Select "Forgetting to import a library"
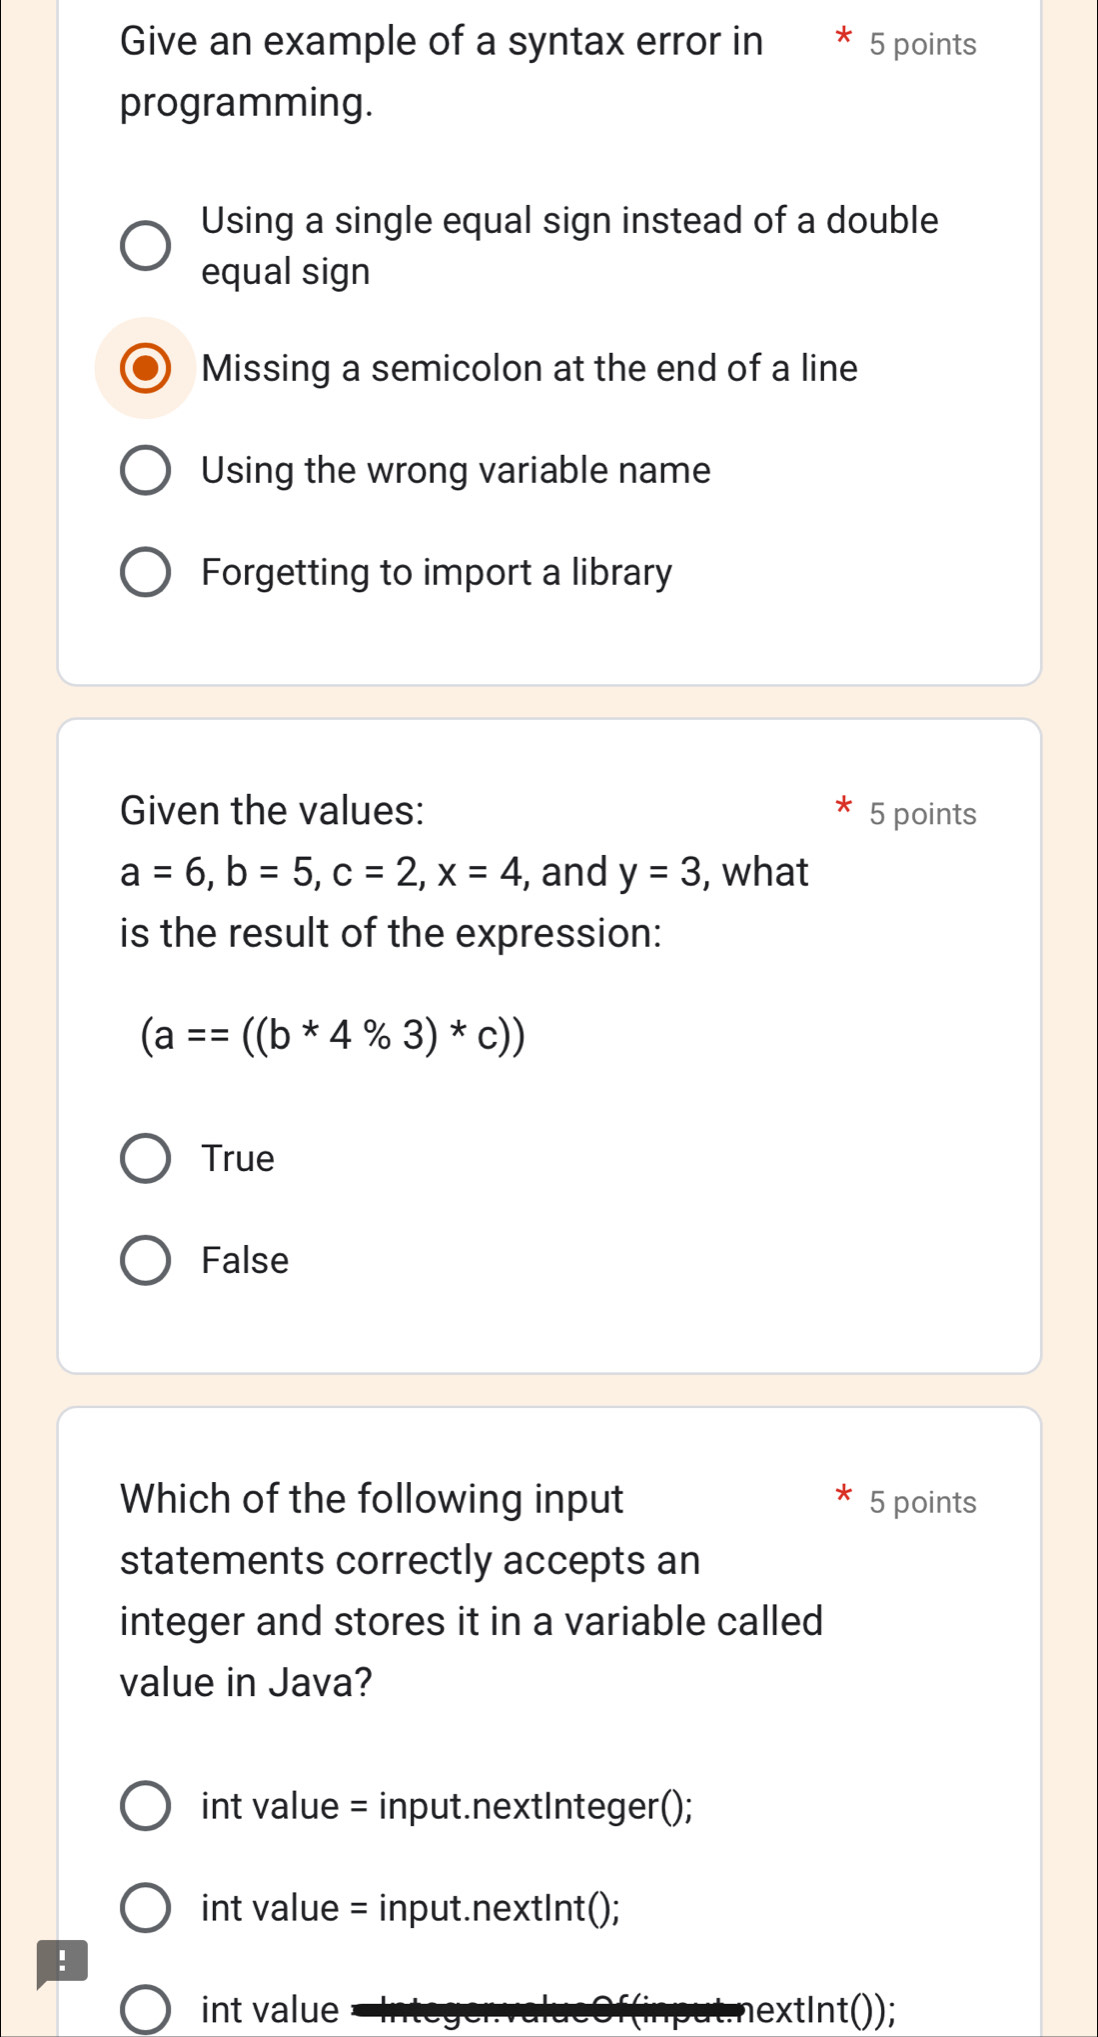Viewport: 1098px width, 2037px height. coord(146,572)
